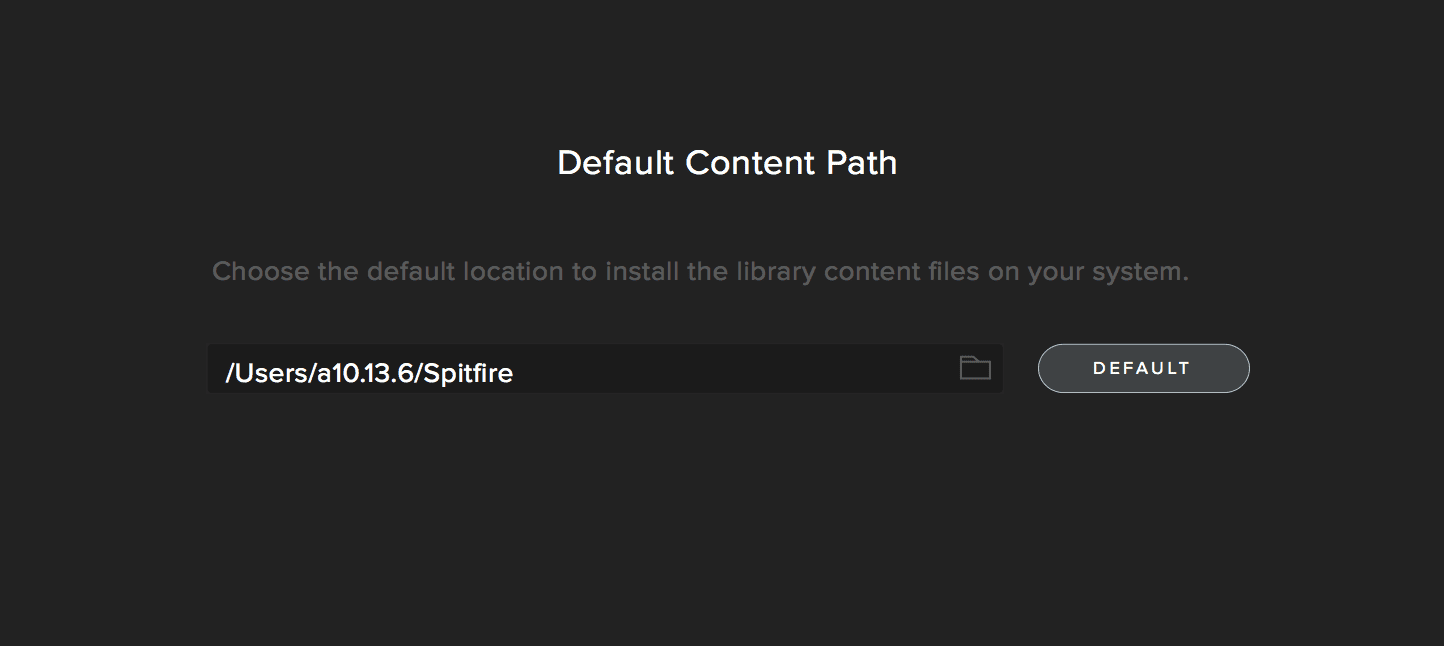Click the word 'Path' in the title
Image resolution: width=1444 pixels, height=646 pixels.
coord(861,163)
